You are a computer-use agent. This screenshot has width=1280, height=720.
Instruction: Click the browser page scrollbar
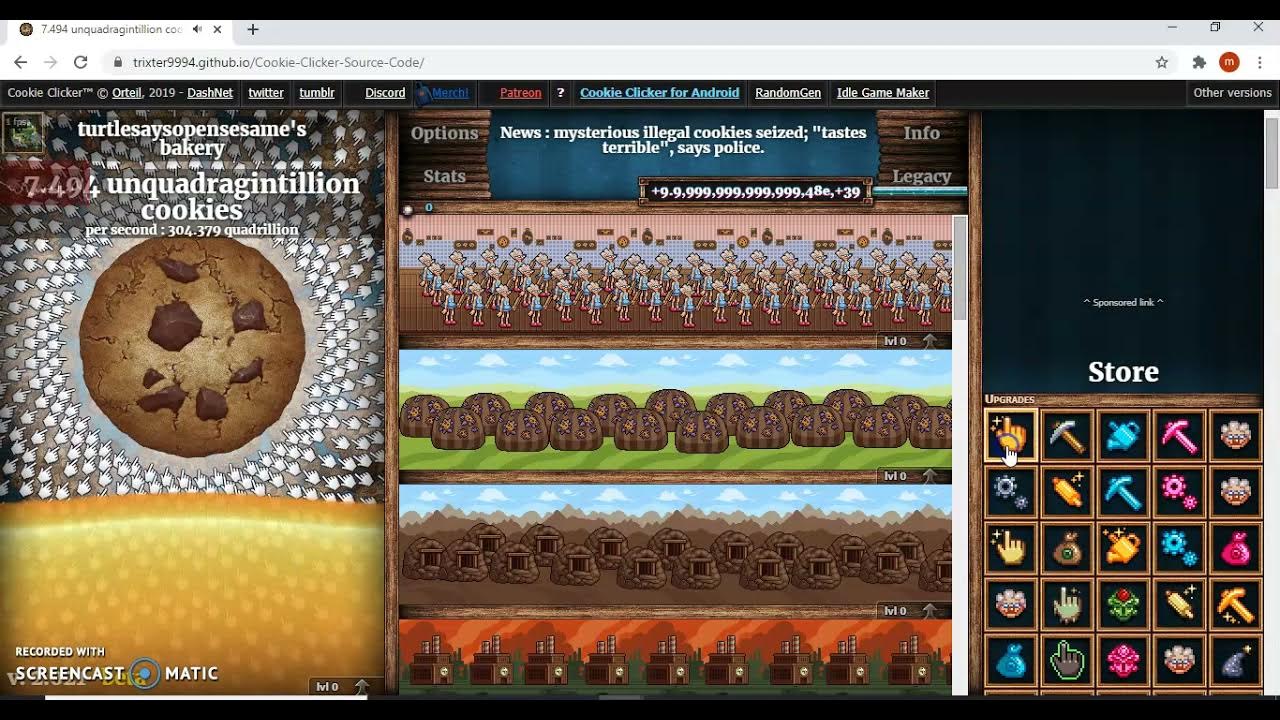coord(1271,155)
